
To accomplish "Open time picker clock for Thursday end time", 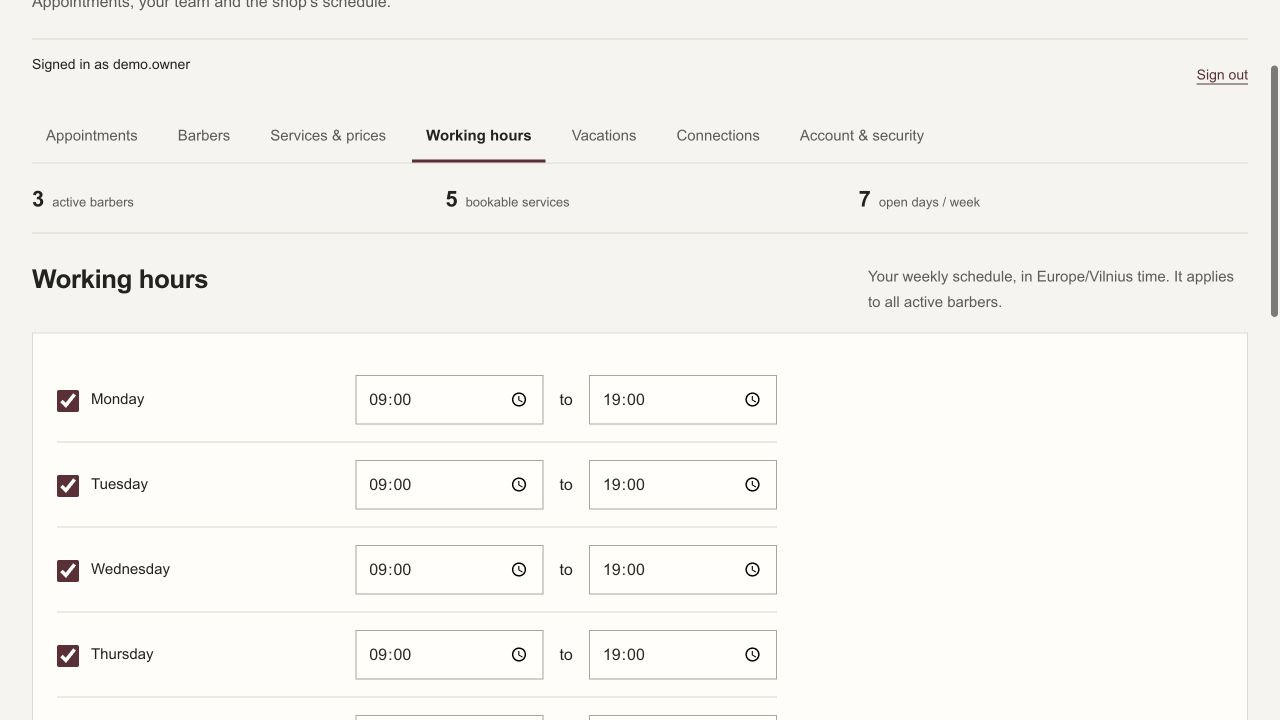I will (x=753, y=655).
